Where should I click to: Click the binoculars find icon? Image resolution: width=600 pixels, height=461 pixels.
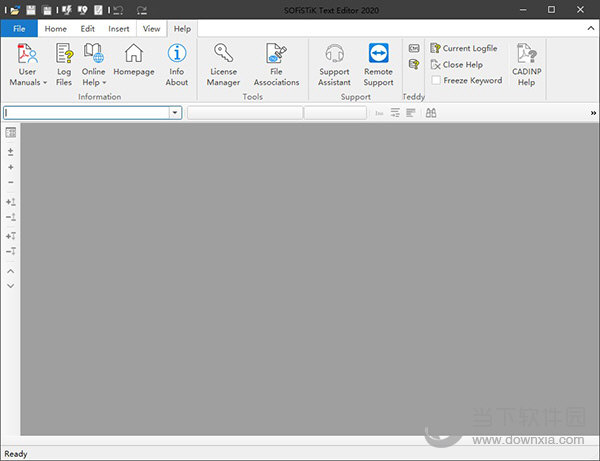point(431,113)
